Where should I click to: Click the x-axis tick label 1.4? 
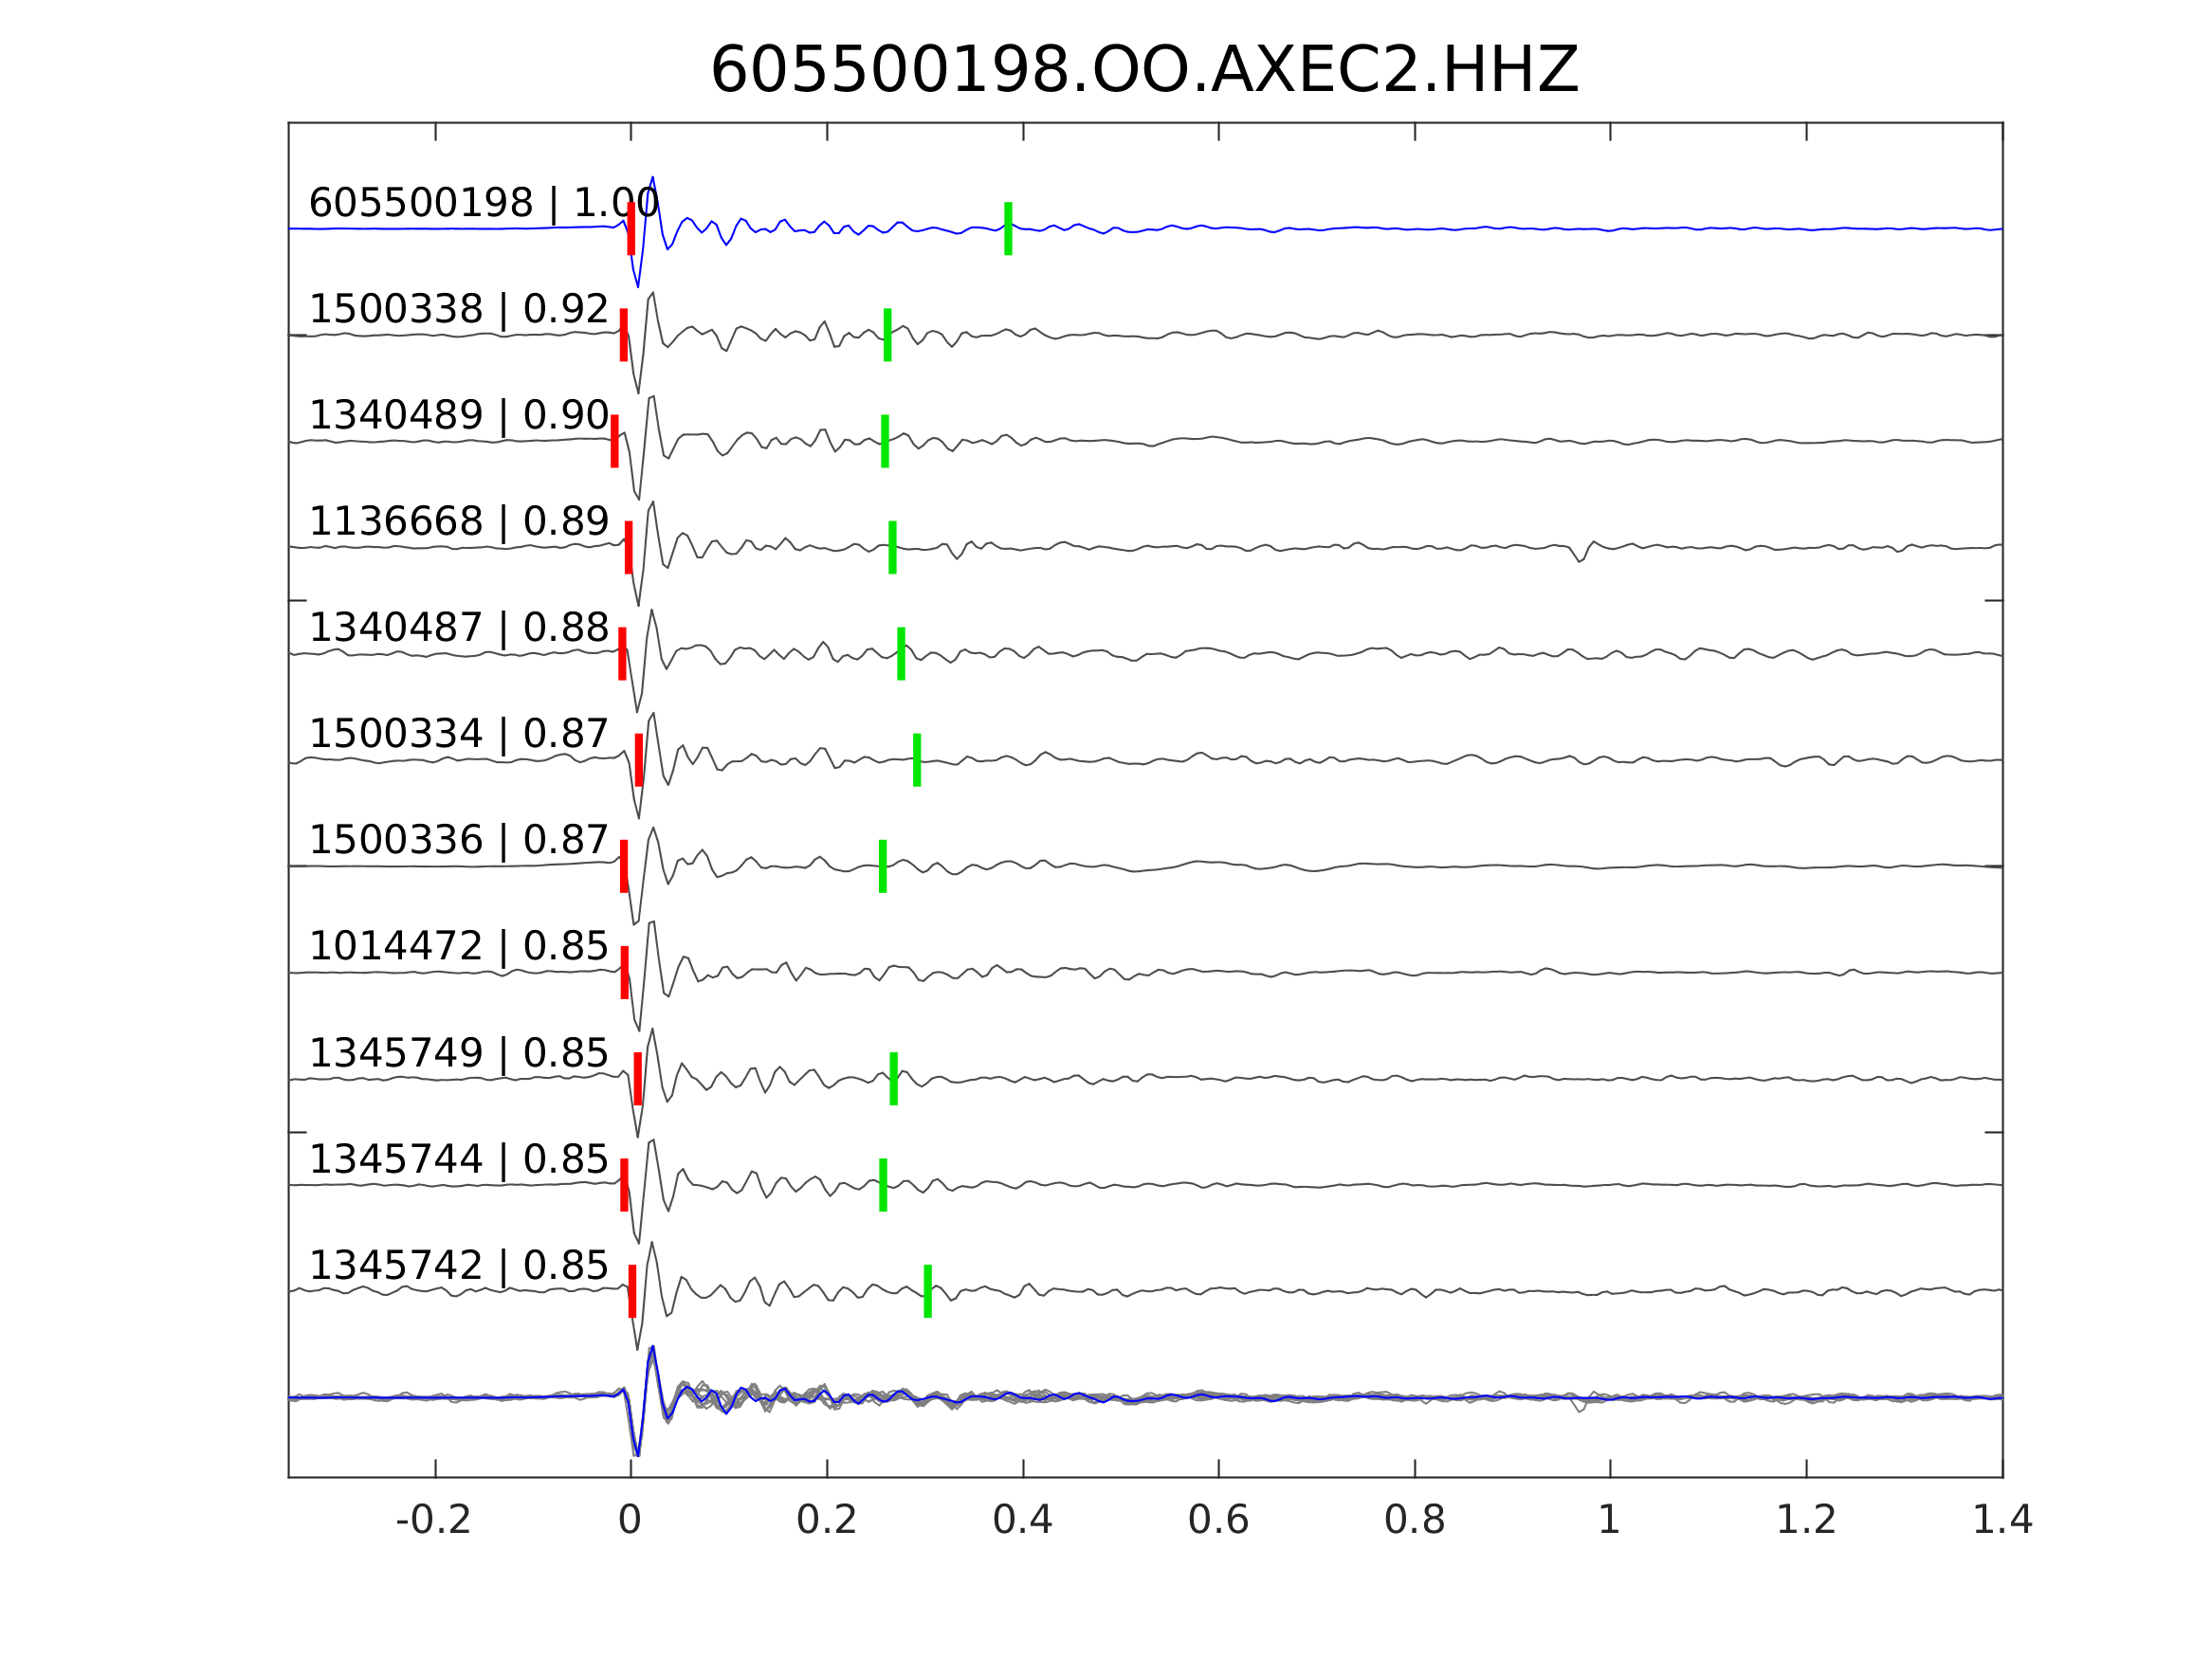2002,1521
